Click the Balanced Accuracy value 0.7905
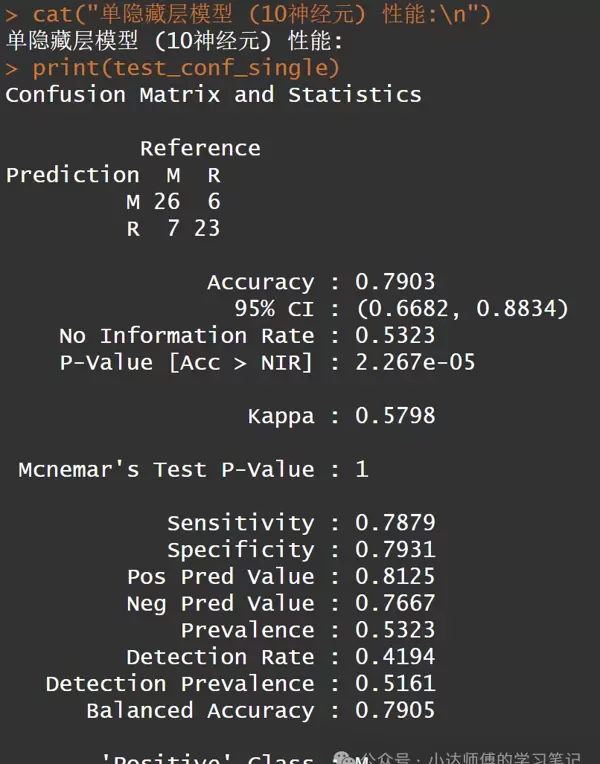Image resolution: width=600 pixels, height=764 pixels. coord(395,711)
